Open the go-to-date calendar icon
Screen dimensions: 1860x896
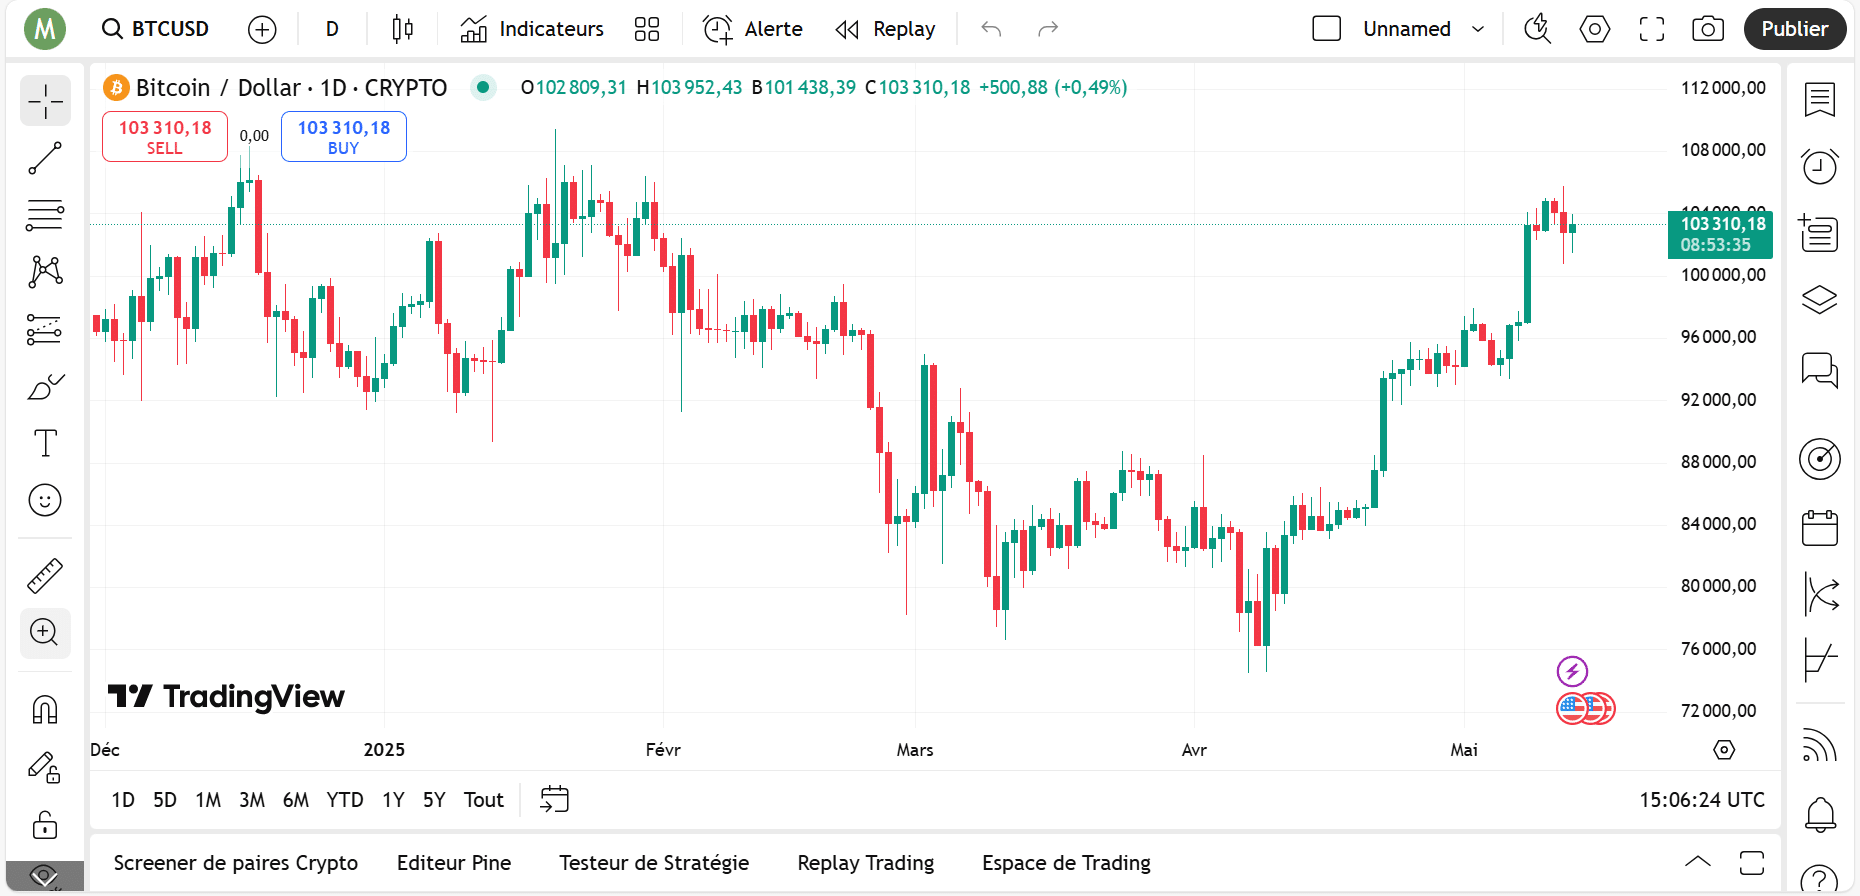(x=554, y=799)
